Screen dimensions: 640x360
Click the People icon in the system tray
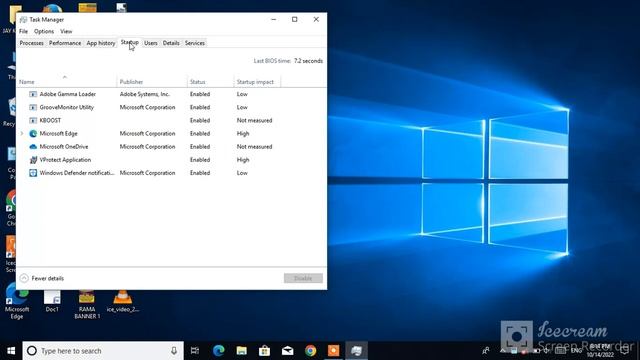[x=486, y=351]
